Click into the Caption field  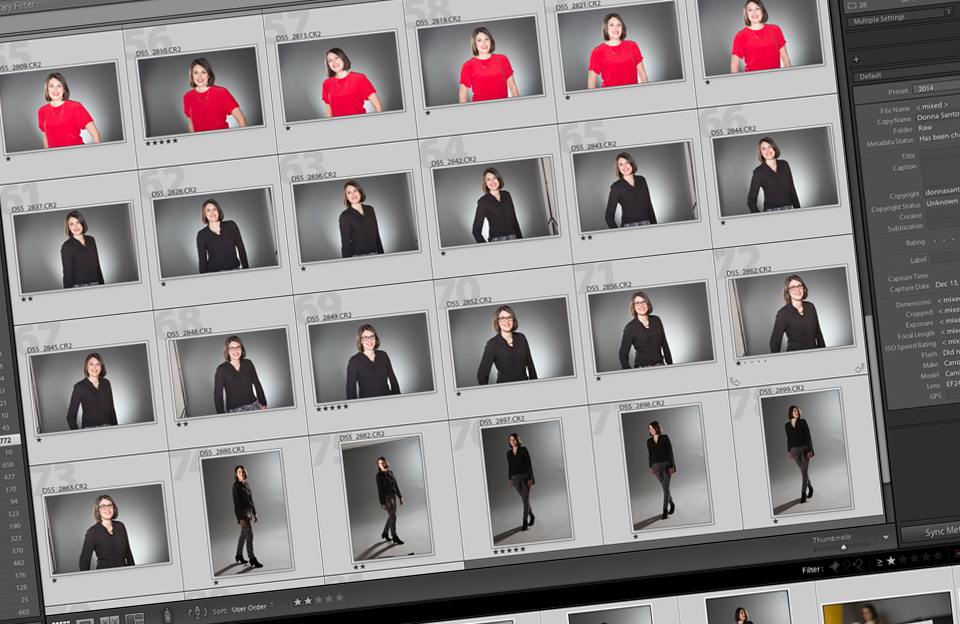940,169
